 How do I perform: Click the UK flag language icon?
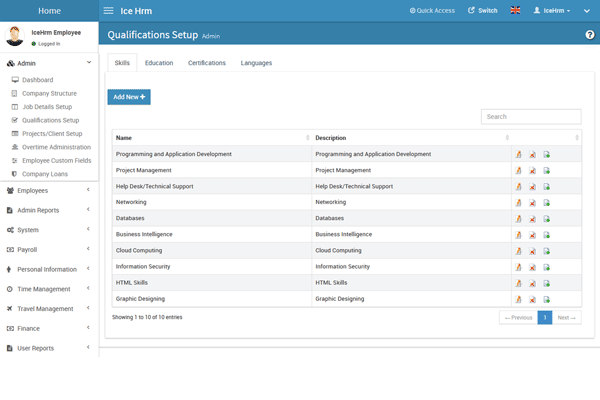[x=515, y=11]
